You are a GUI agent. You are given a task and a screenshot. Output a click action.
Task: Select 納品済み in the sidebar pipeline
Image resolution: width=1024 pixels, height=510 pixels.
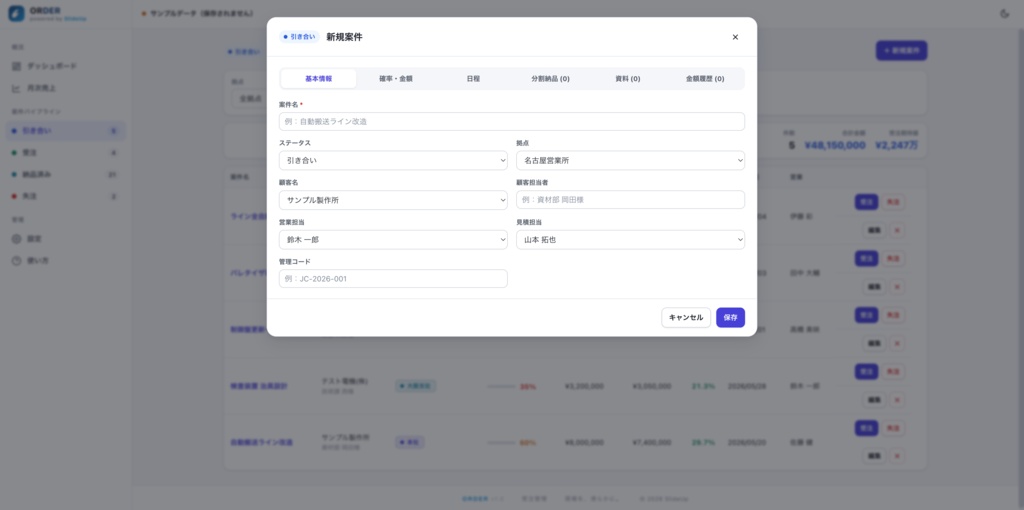click(x=65, y=174)
